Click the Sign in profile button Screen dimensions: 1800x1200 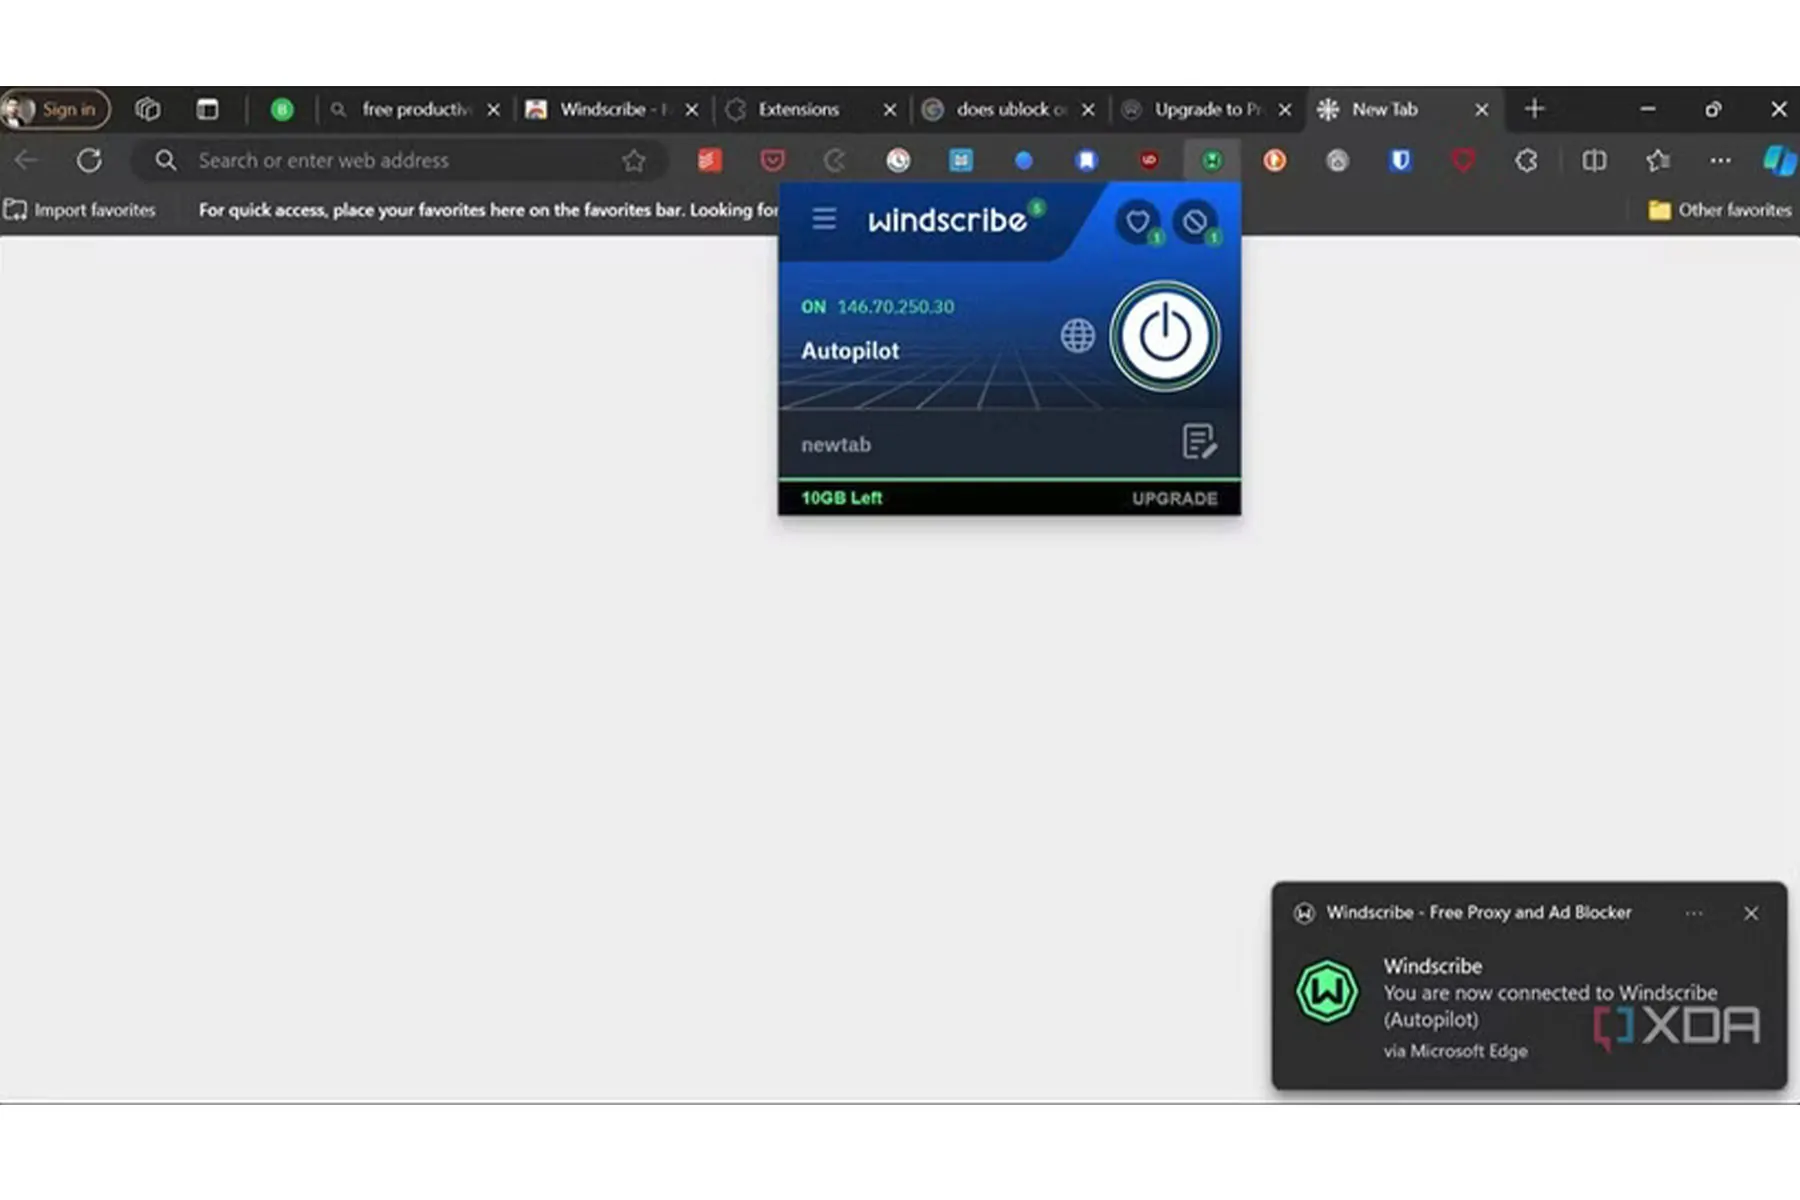[56, 110]
